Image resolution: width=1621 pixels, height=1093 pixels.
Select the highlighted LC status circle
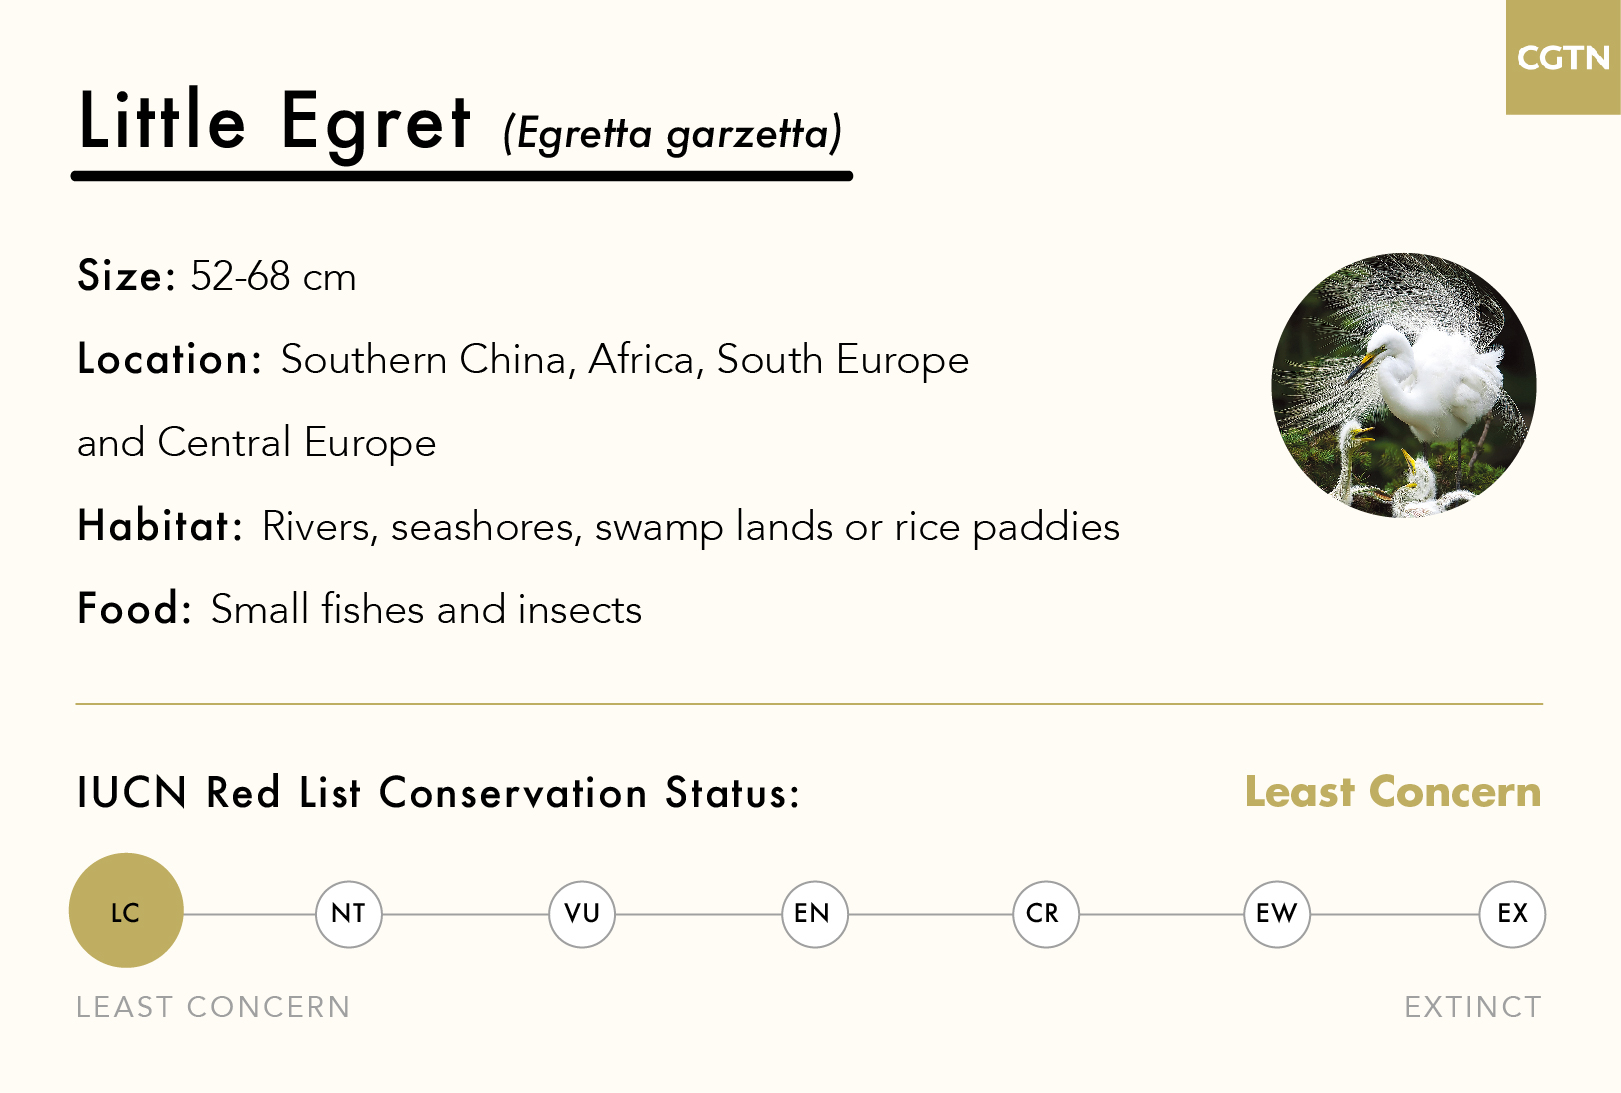[126, 911]
